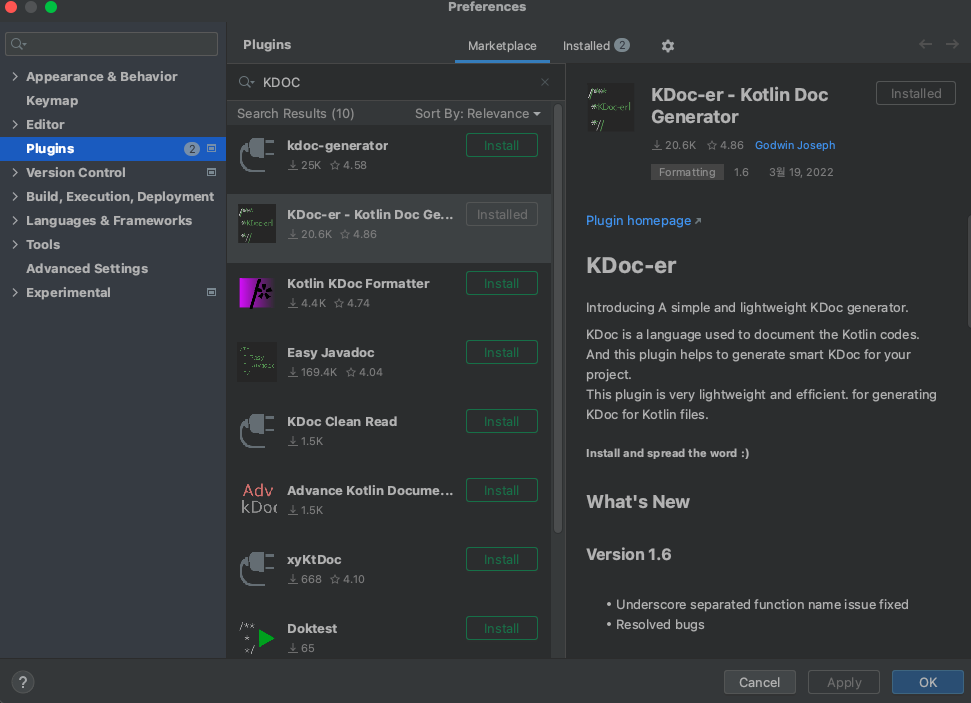Click the Installed button in details header
Viewport: 971px width, 703px height.
click(x=916, y=94)
